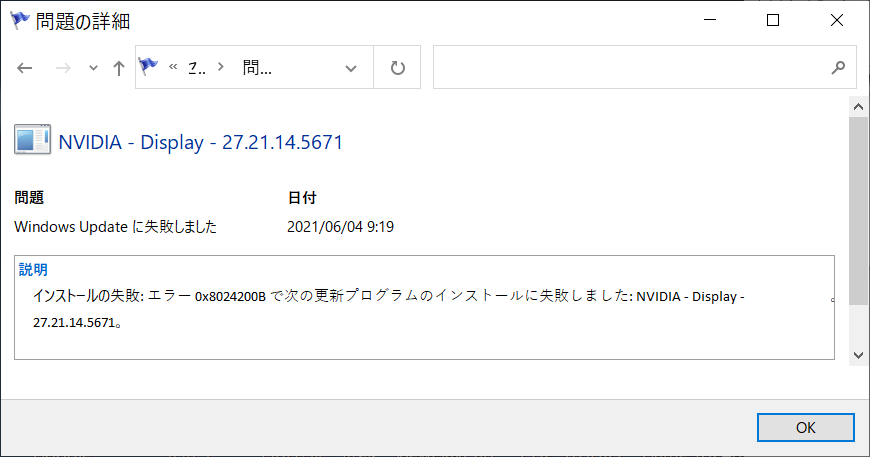This screenshot has height=457, width=870.
Task: Select 'Windows Update に失敗しました' text
Action: point(115,227)
